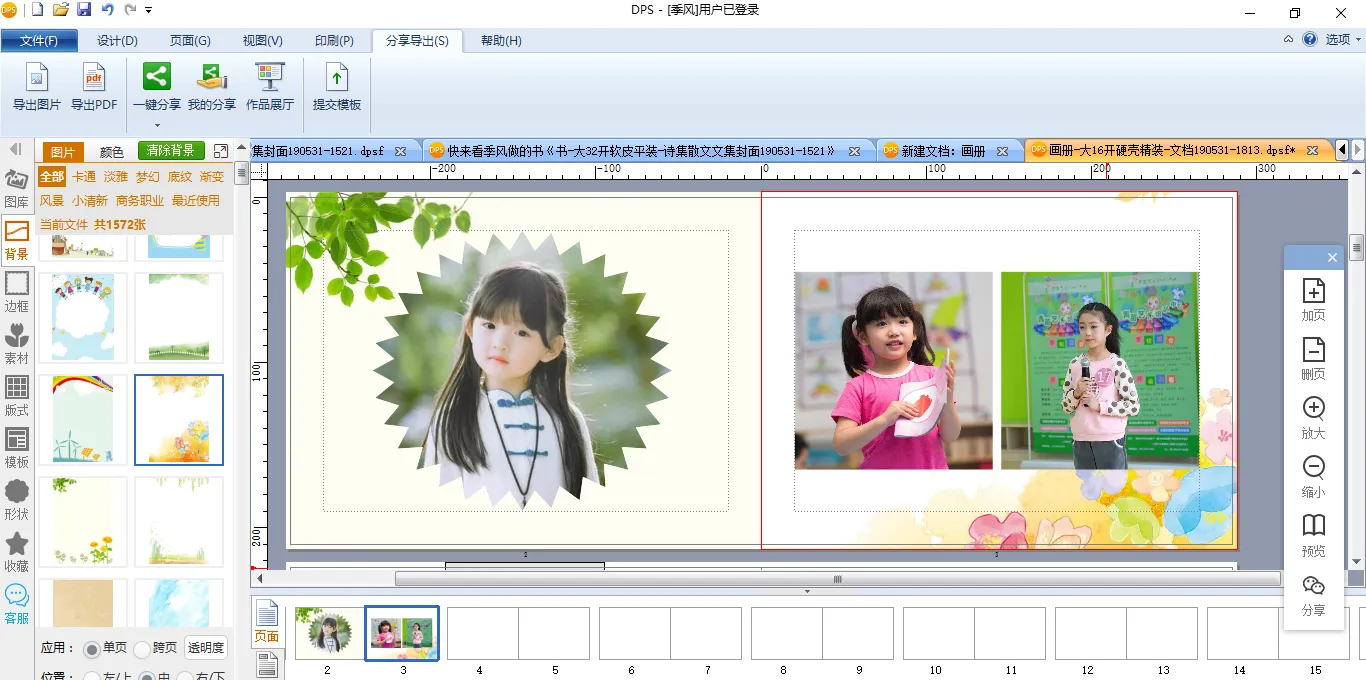1366x680 pixels.
Task: Click 加页 to add a page
Action: point(1313,300)
